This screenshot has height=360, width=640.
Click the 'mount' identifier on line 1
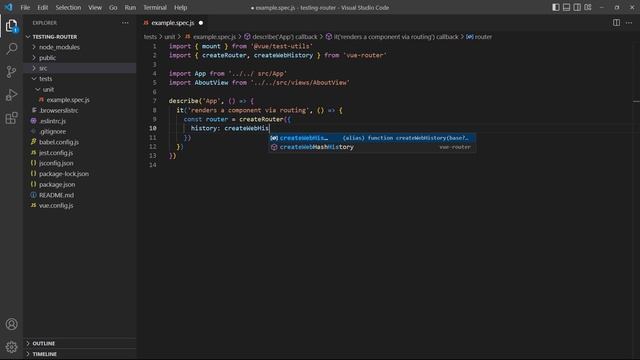(x=211, y=46)
